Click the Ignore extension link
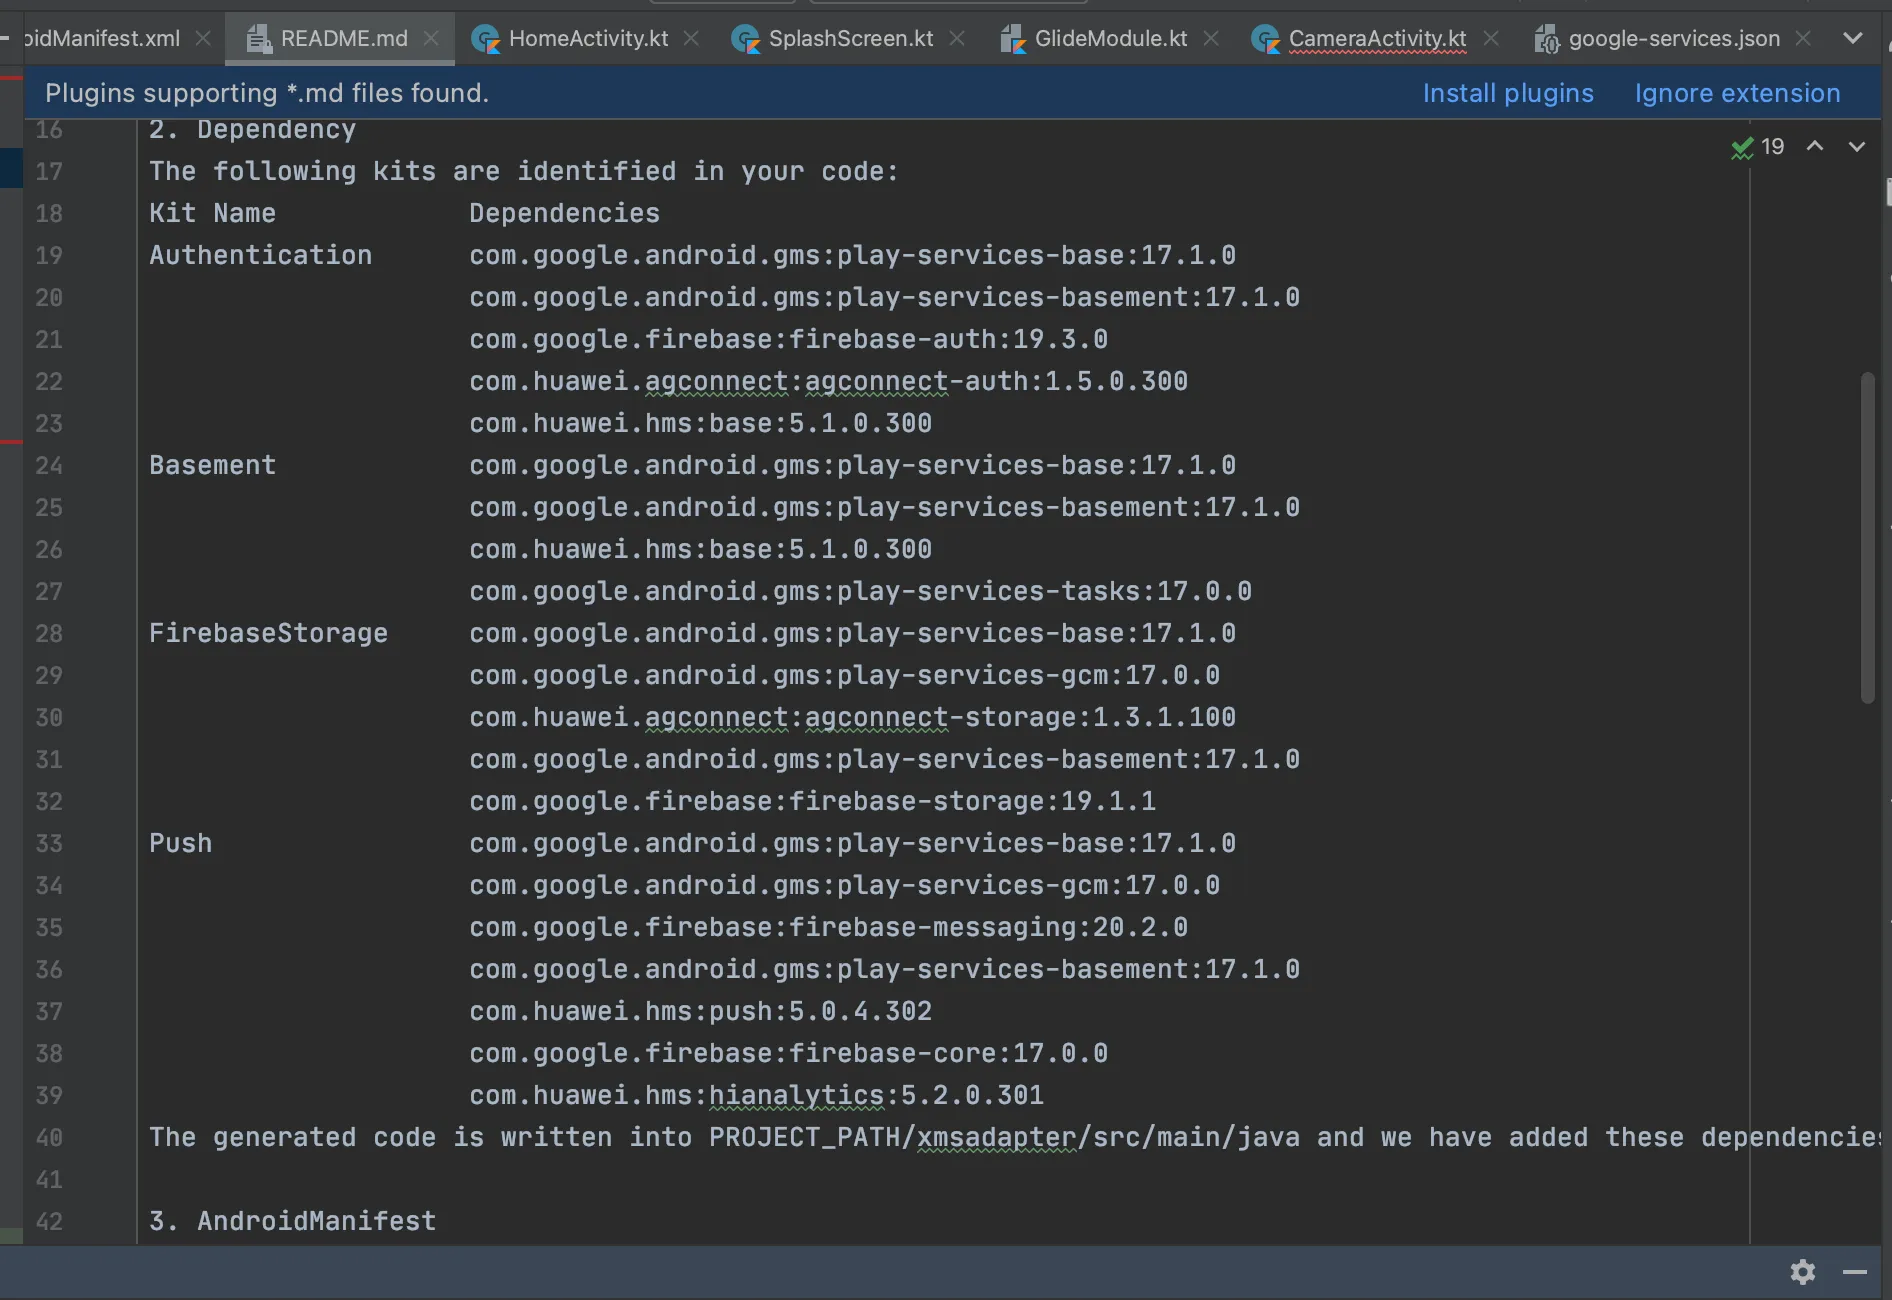The width and height of the screenshot is (1892, 1300). click(x=1737, y=93)
